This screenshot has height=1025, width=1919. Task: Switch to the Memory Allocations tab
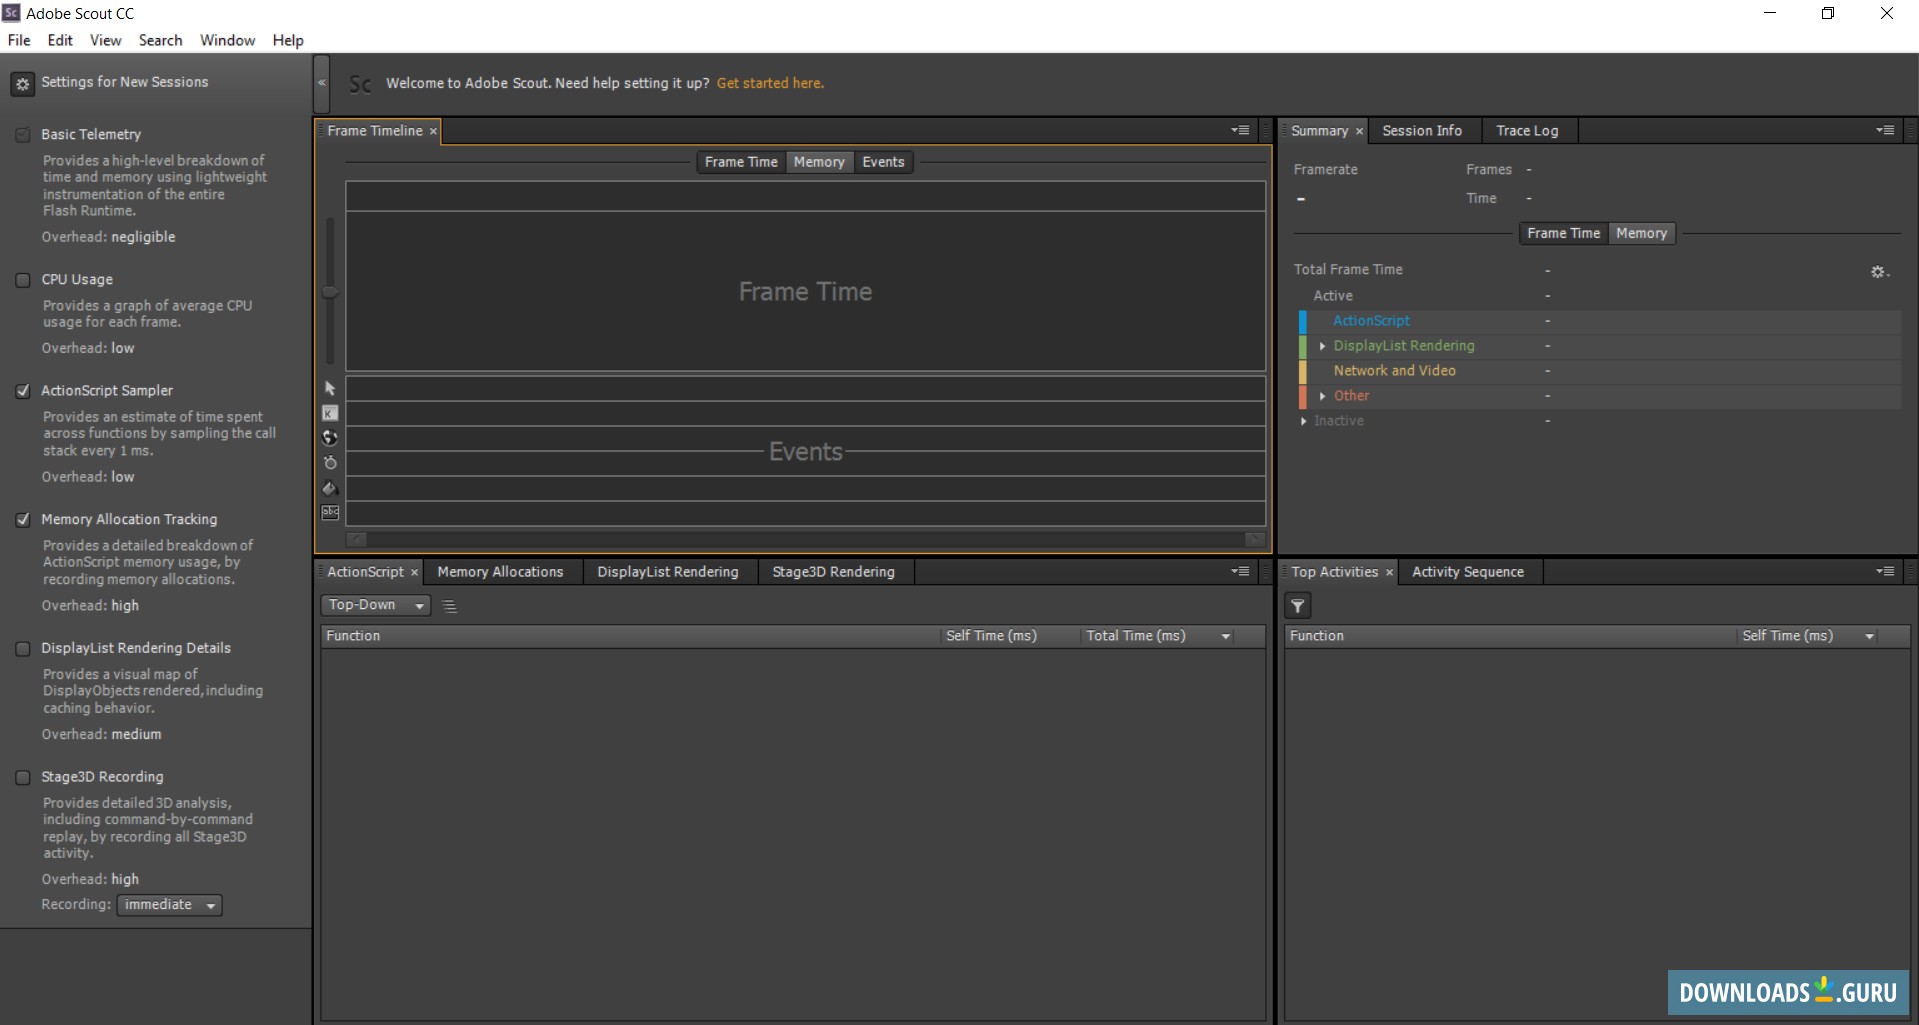click(x=501, y=571)
